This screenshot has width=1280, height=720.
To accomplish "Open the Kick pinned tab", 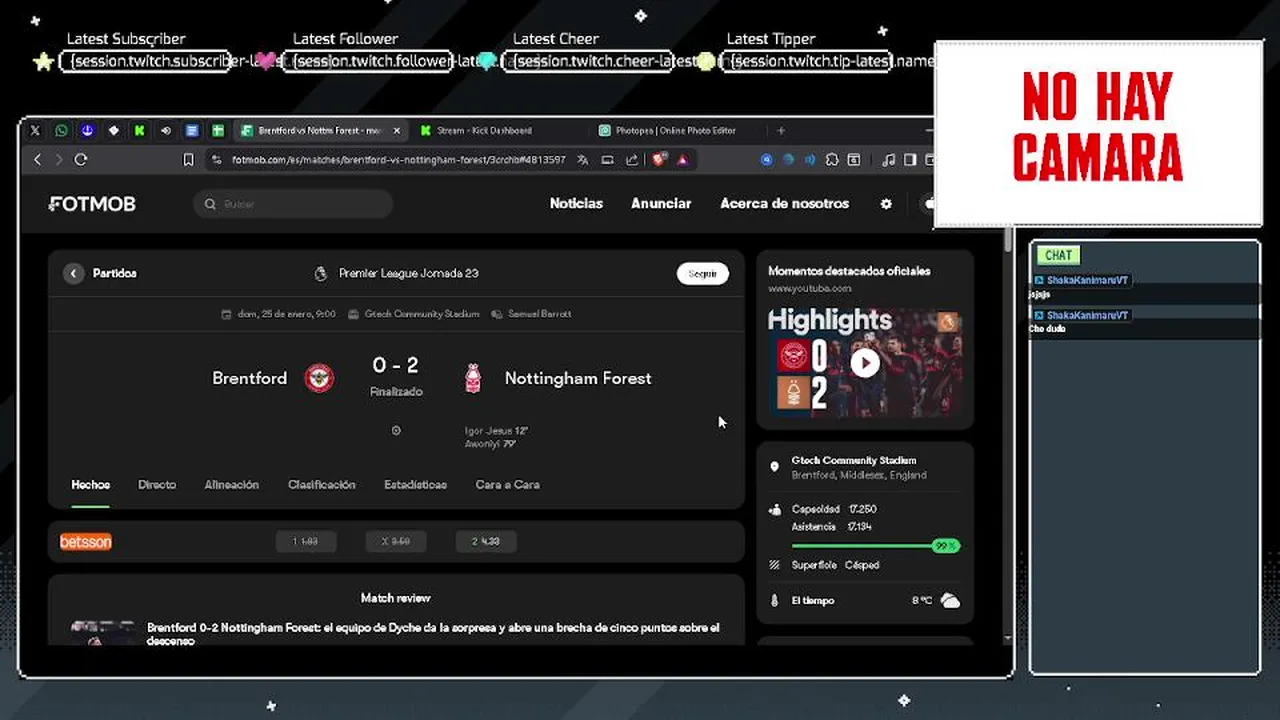I will click(x=139, y=130).
